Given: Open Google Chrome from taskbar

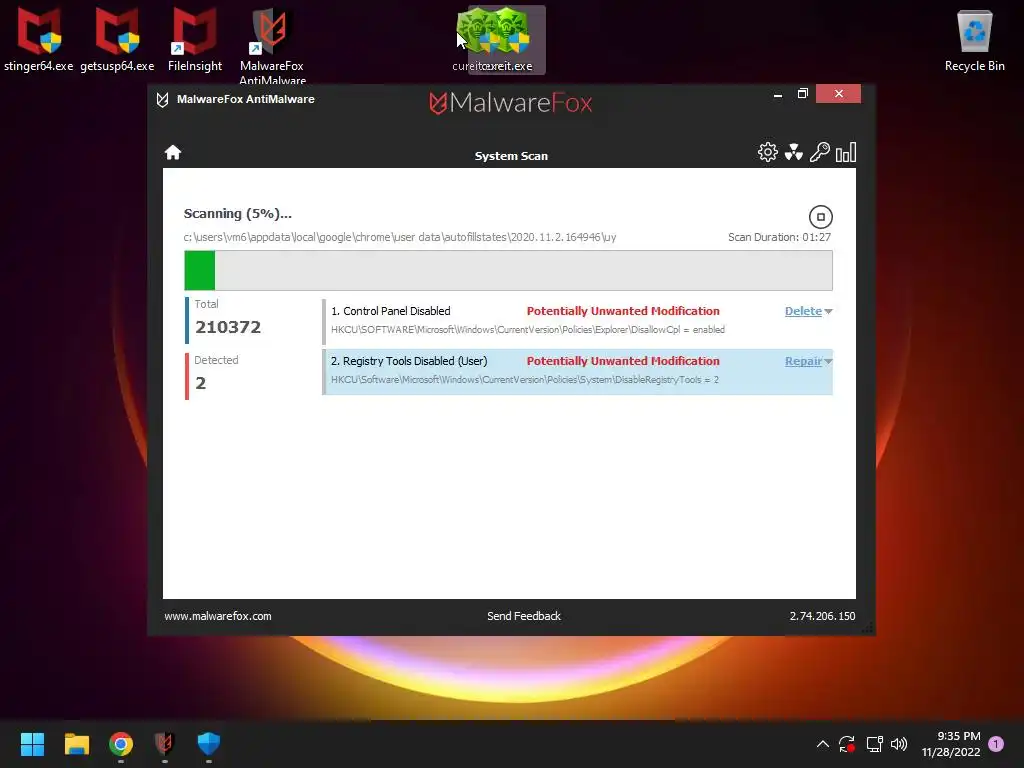Looking at the screenshot, I should point(121,744).
